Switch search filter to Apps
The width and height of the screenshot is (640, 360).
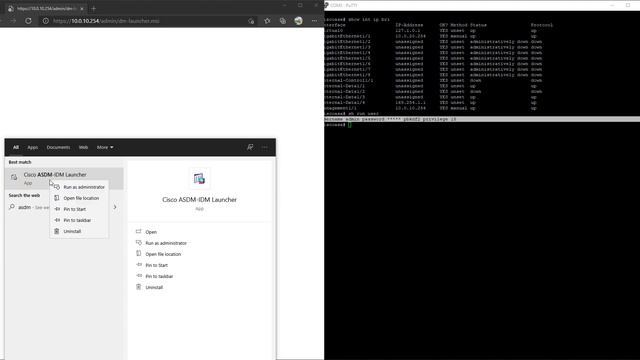pyautogui.click(x=33, y=147)
